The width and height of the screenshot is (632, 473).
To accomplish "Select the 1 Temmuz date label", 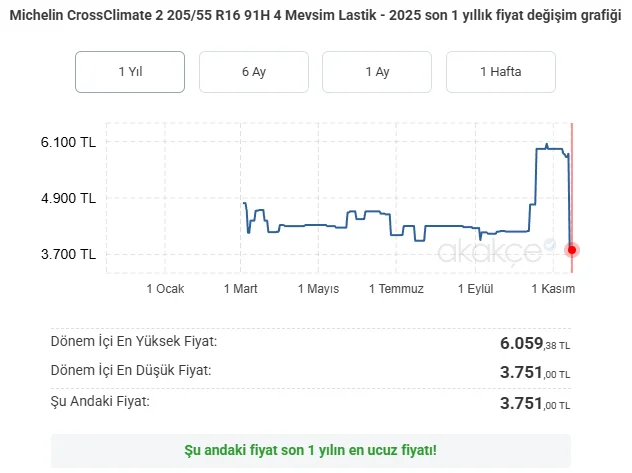I will click(x=396, y=289).
